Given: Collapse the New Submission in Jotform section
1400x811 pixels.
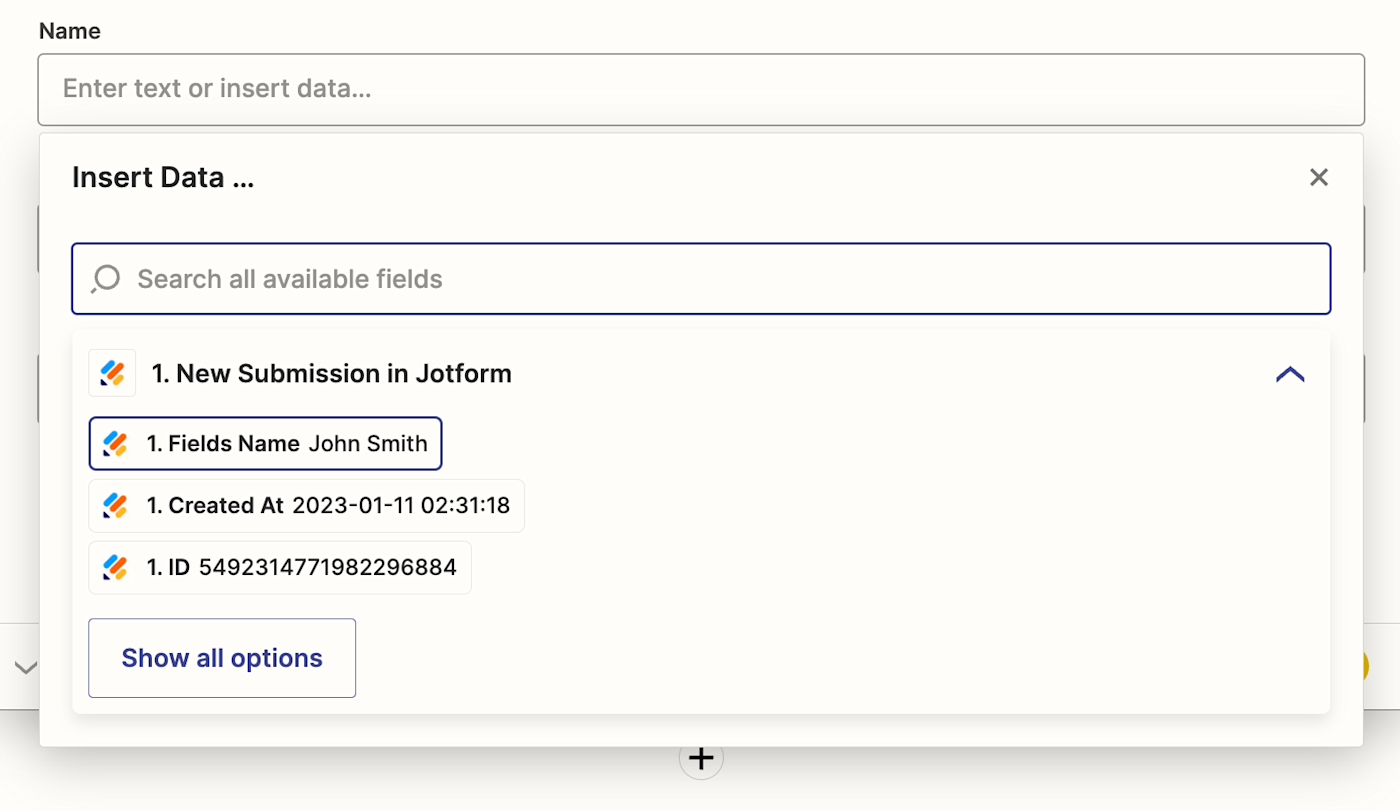Looking at the screenshot, I should [x=1290, y=374].
